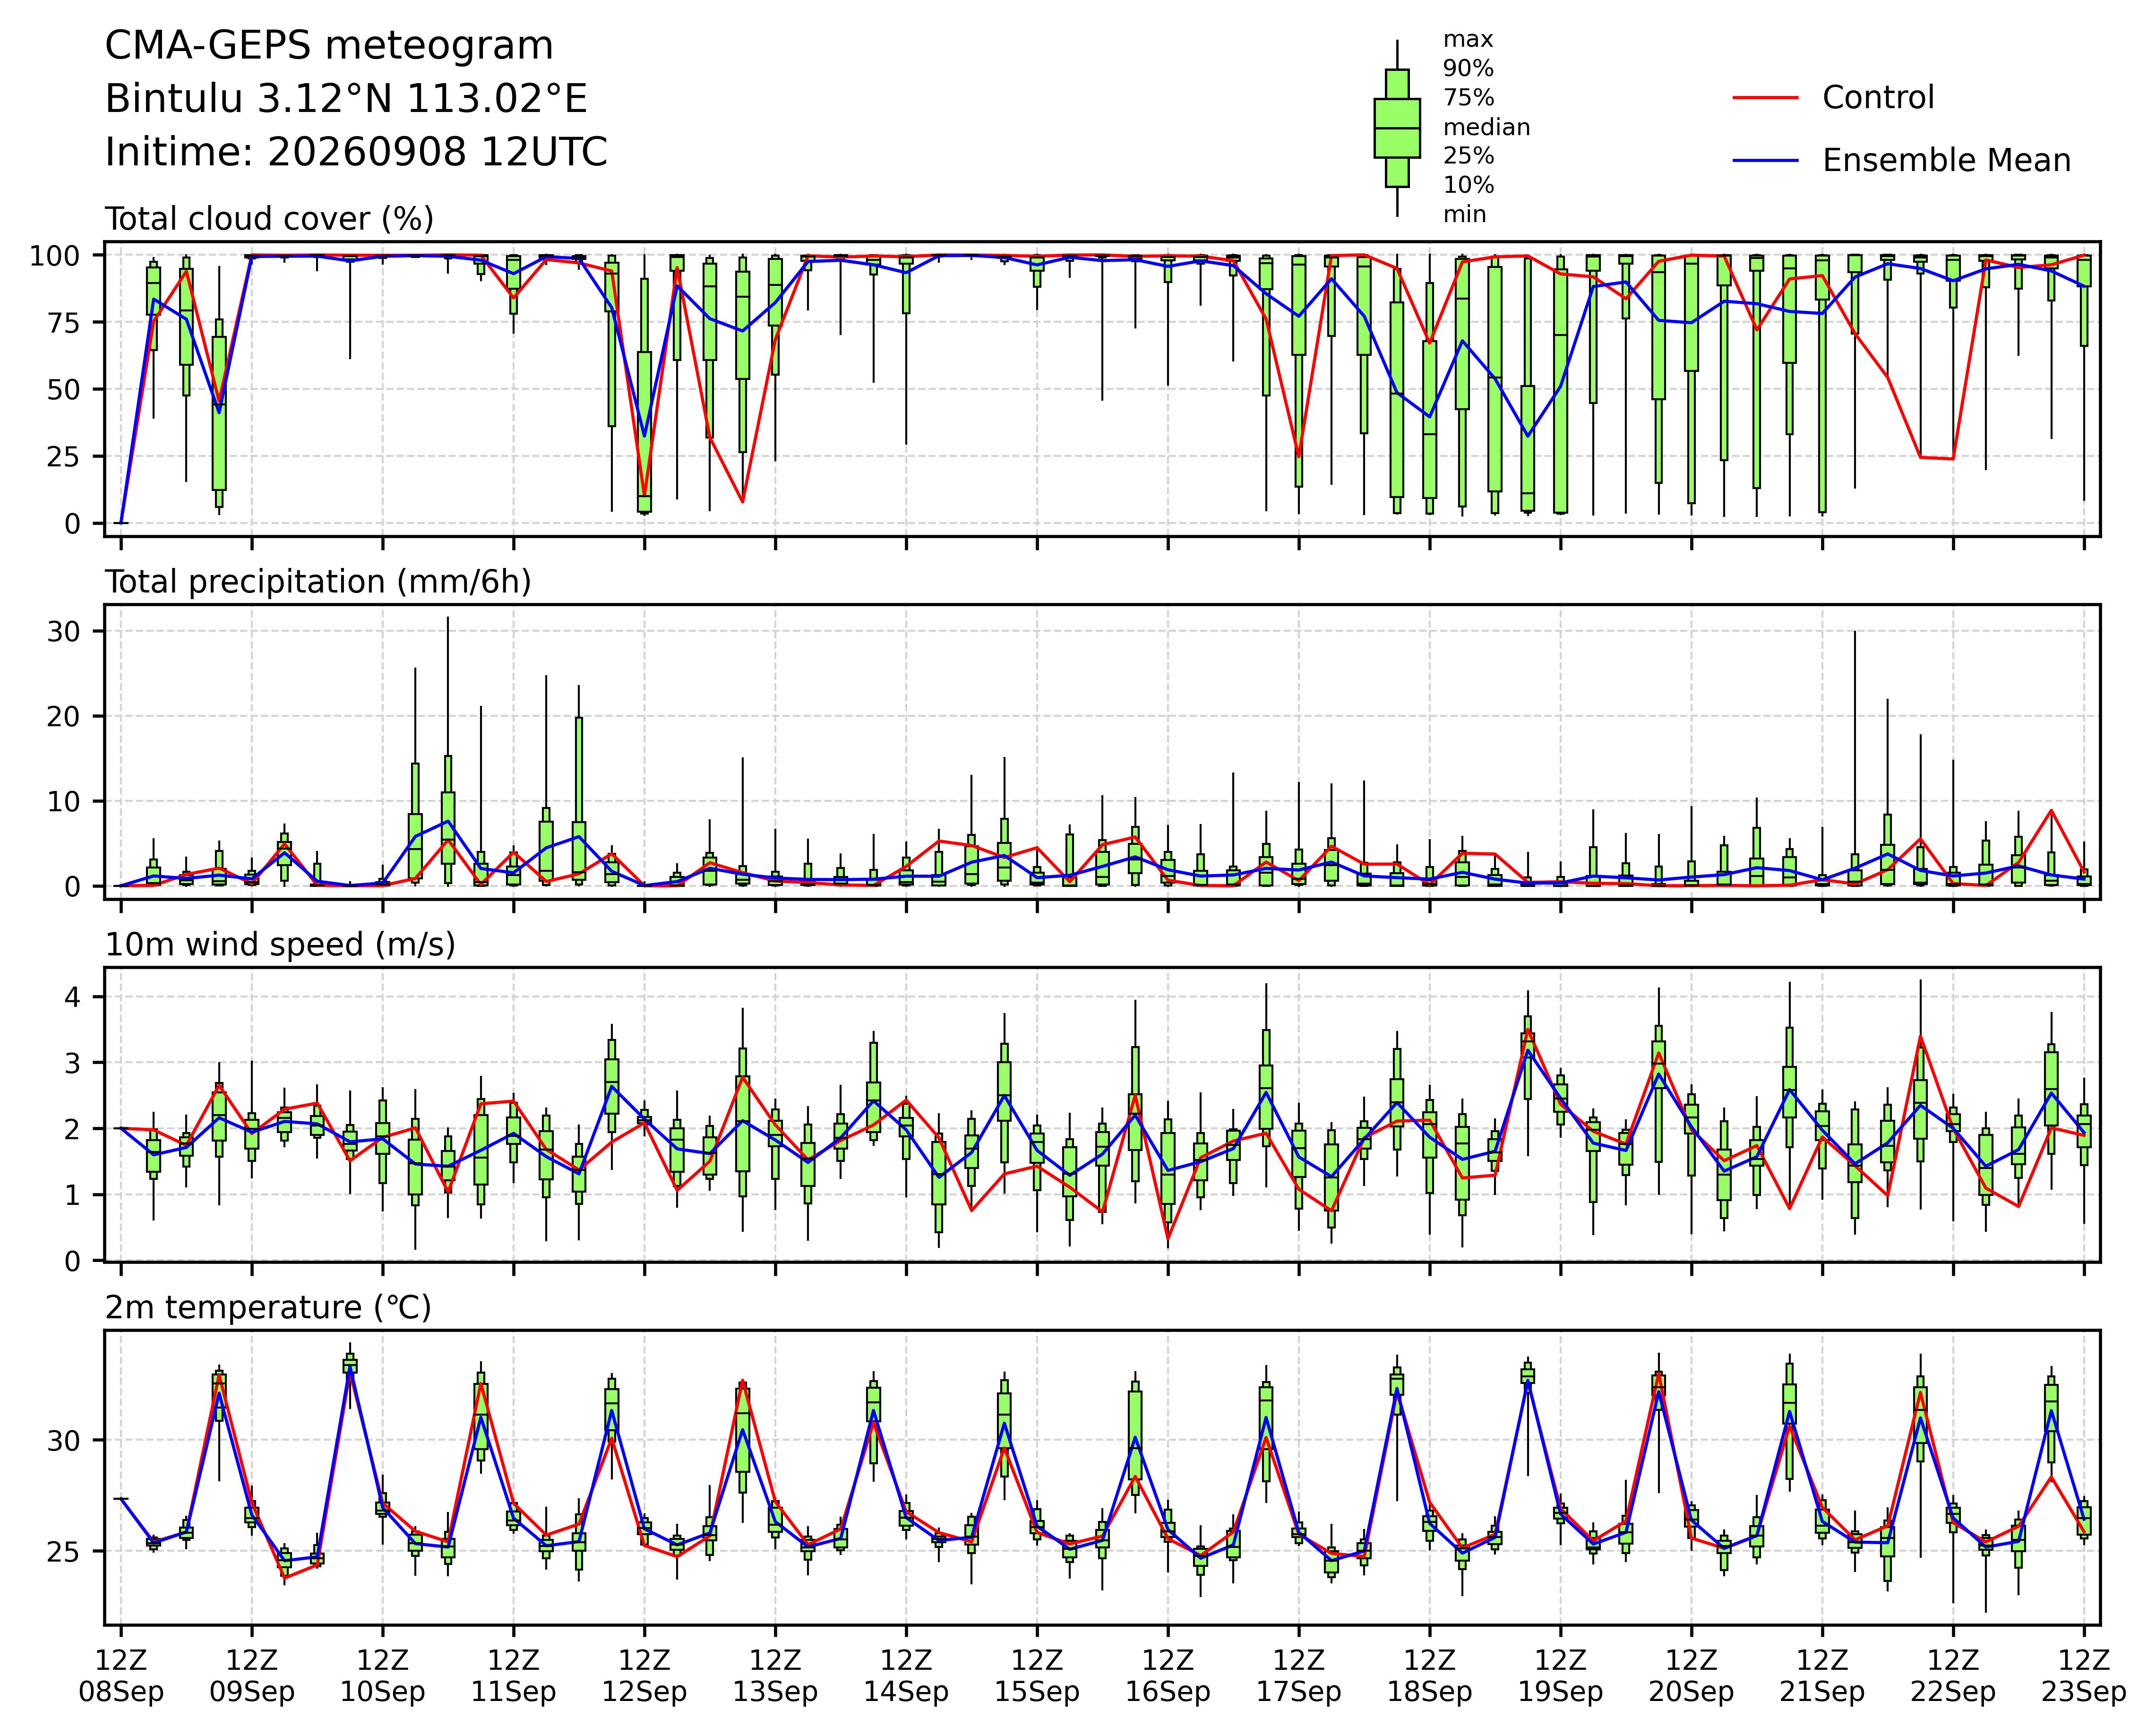Click the boxplot legend icon
Viewport: 2156px width, 1735px height.
pyautogui.click(x=1397, y=128)
